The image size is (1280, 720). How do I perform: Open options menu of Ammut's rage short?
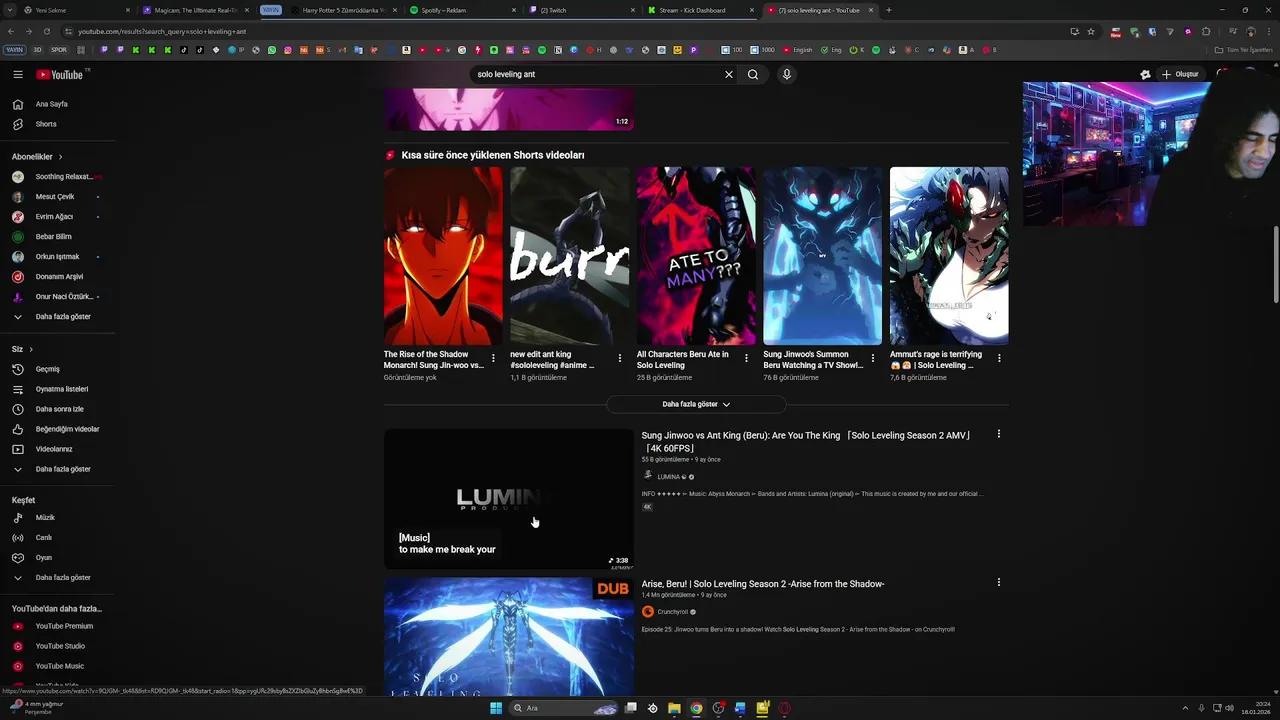tap(999, 358)
